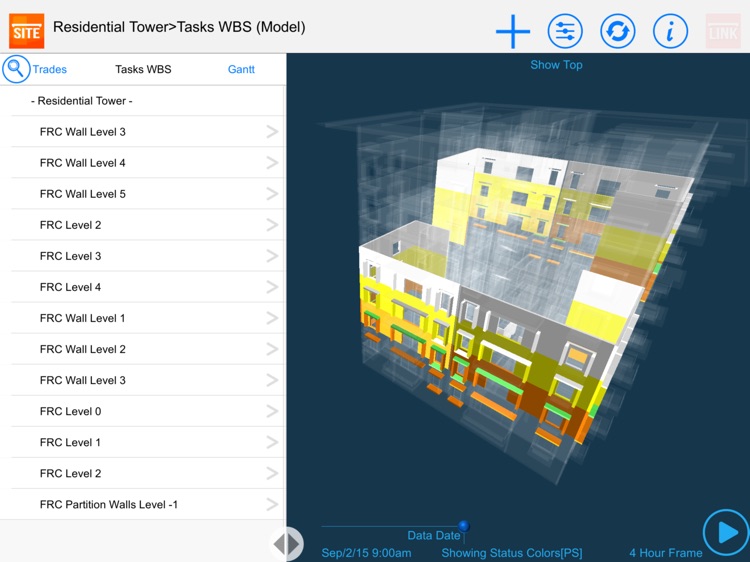This screenshot has width=750, height=562.
Task: Toggle the side panel collapse handle
Action: click(x=287, y=544)
